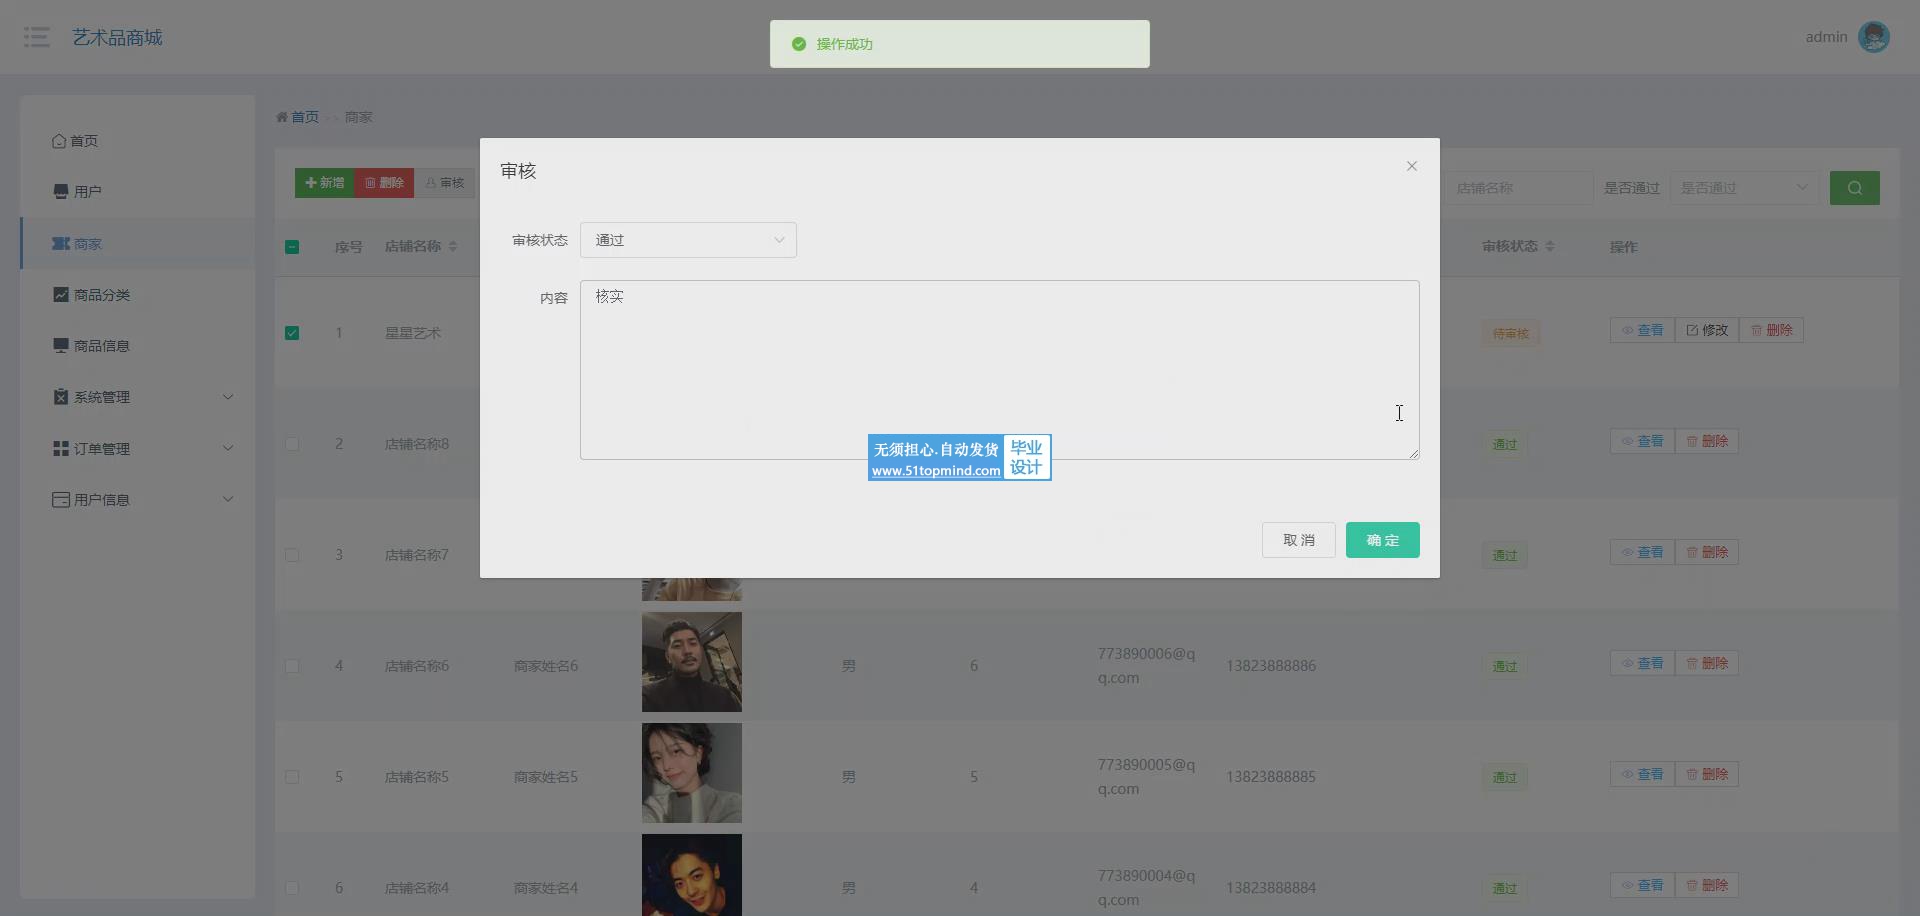1920x916 pixels.
Task: Click 删除 for the 店铺名称4 row
Action: (1707, 885)
